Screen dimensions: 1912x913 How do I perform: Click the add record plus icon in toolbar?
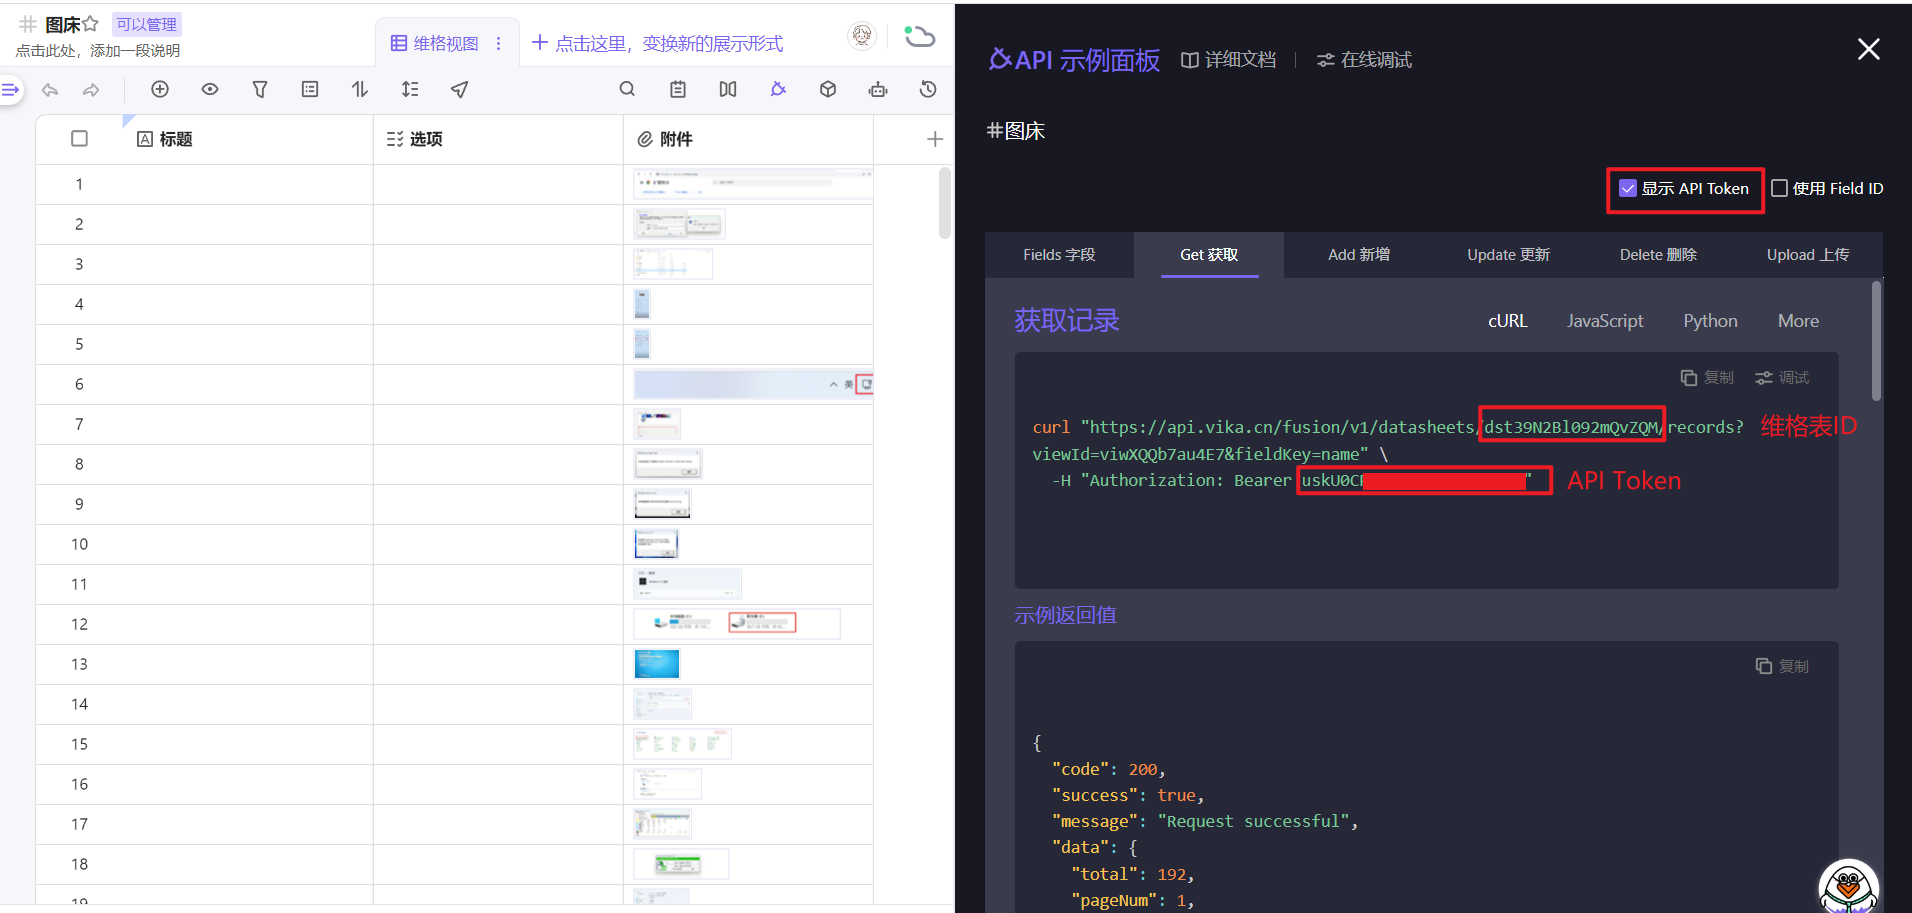click(160, 89)
